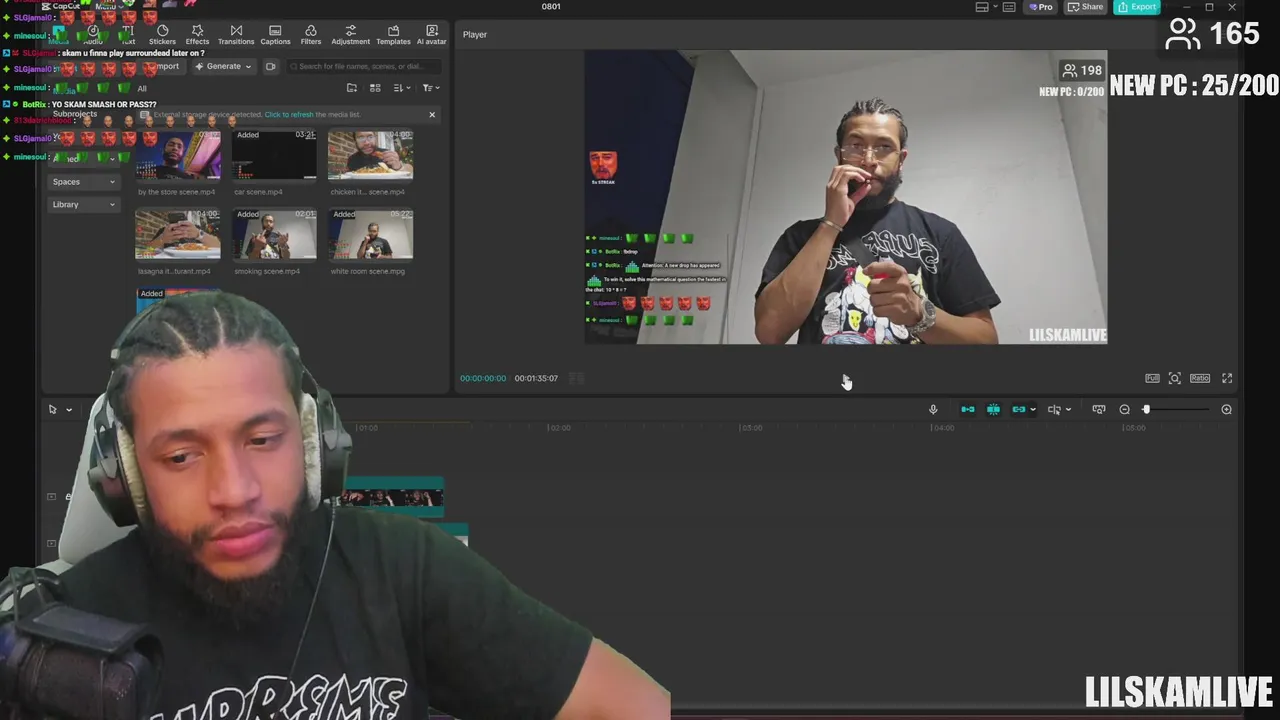Enter fullscreen preview in player
Image resolution: width=1280 pixels, height=720 pixels.
pos(1227,378)
